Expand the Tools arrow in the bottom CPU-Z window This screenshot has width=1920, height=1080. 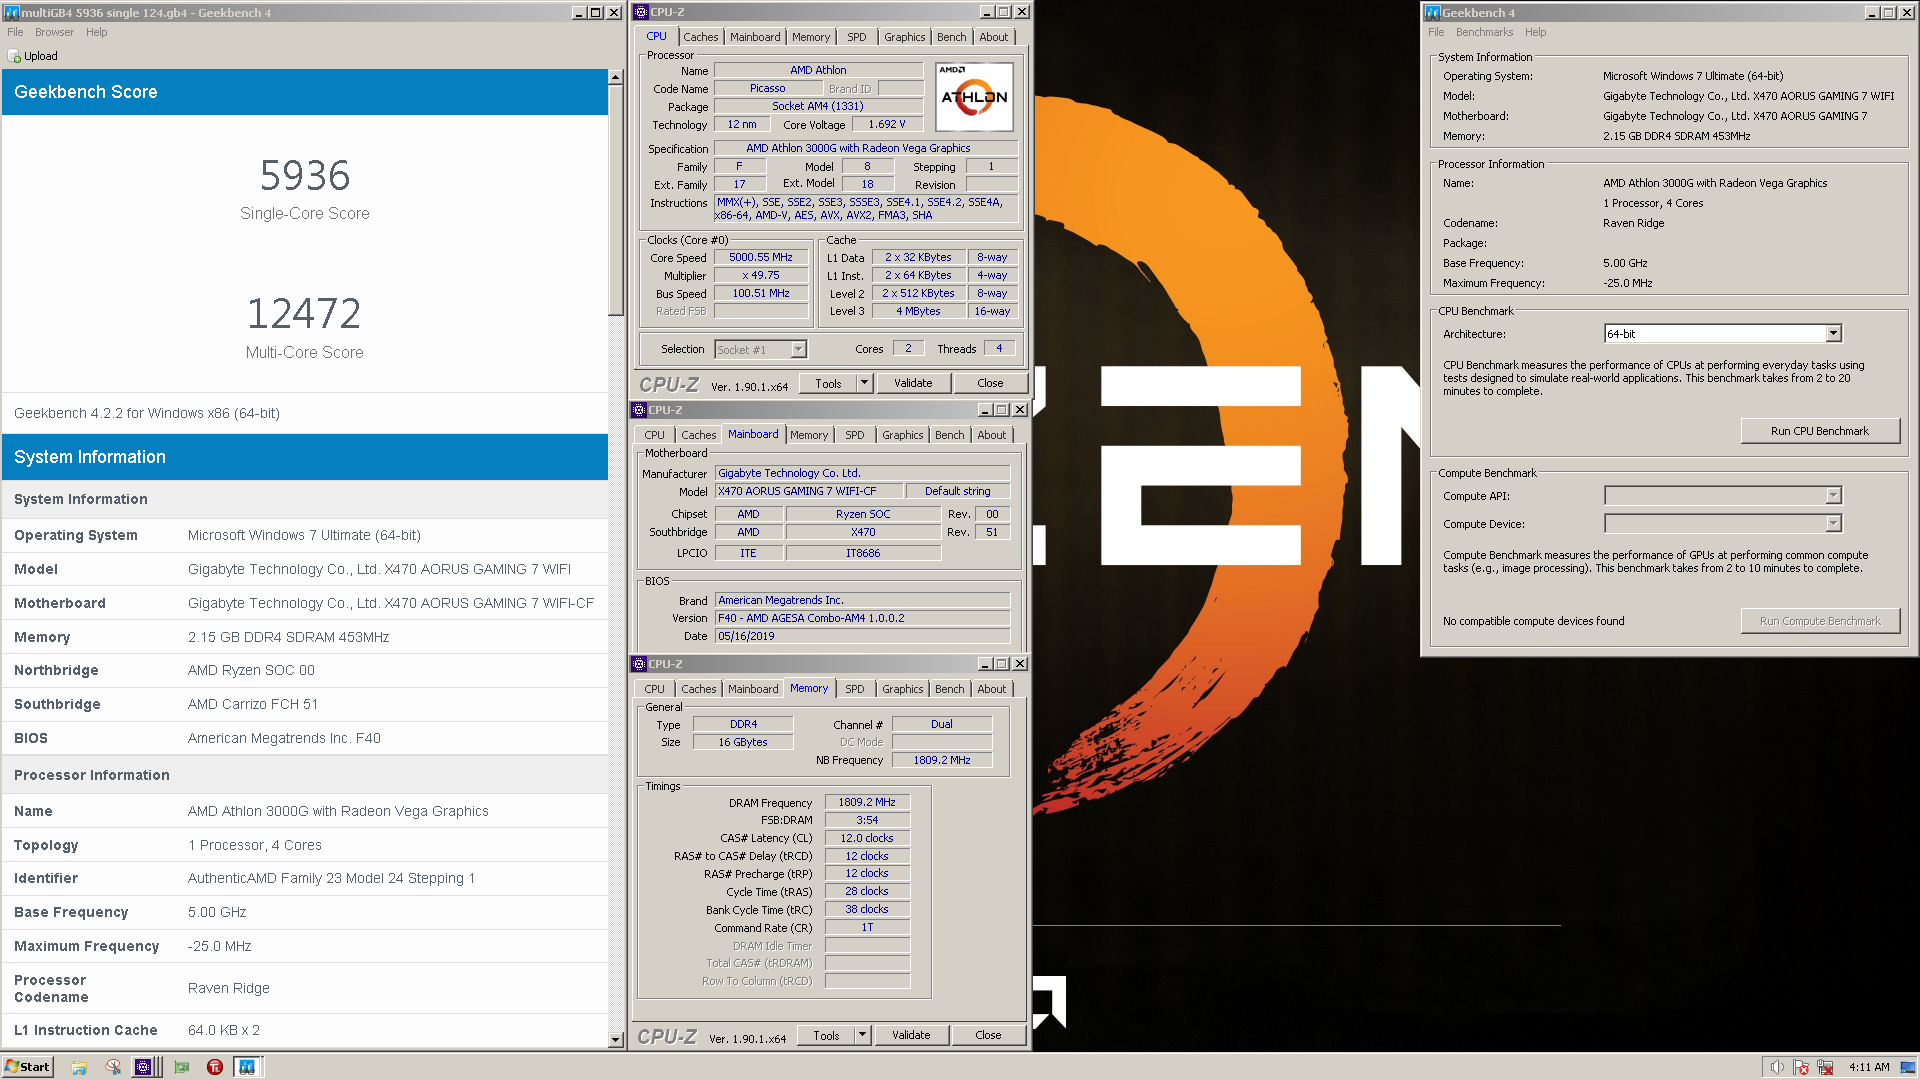[862, 1035]
